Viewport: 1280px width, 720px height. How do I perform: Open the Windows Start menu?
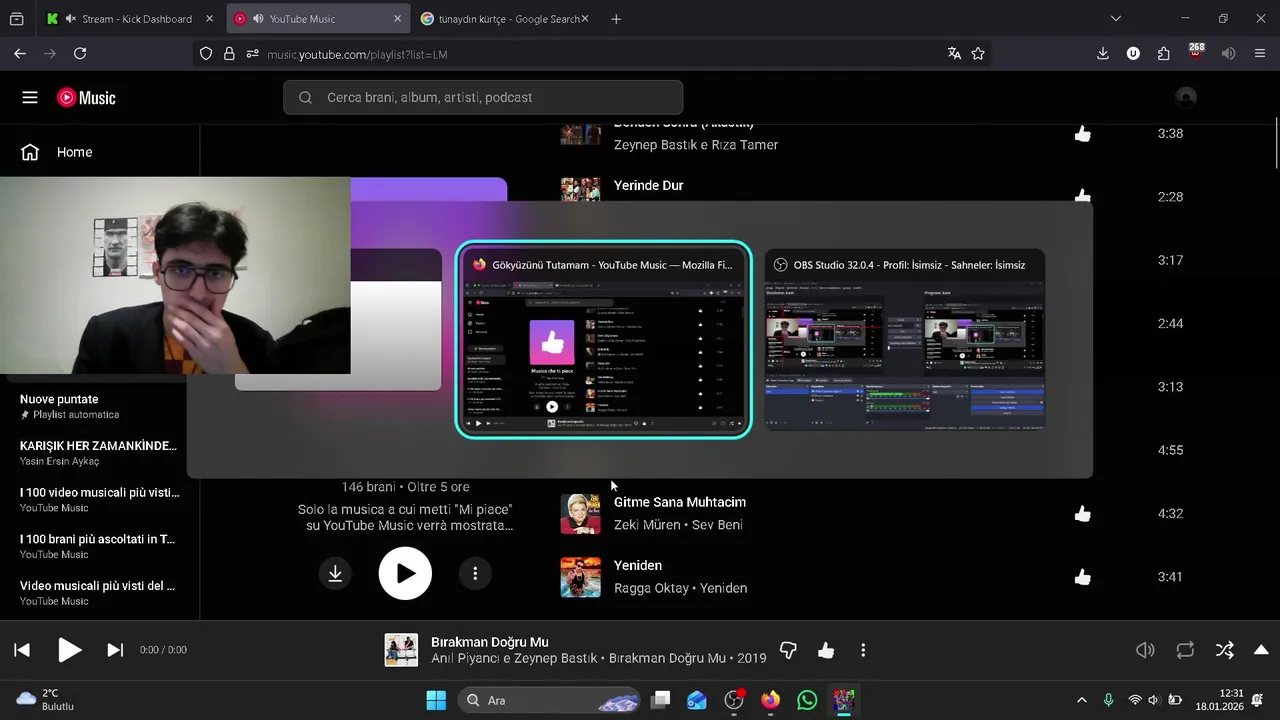click(436, 700)
